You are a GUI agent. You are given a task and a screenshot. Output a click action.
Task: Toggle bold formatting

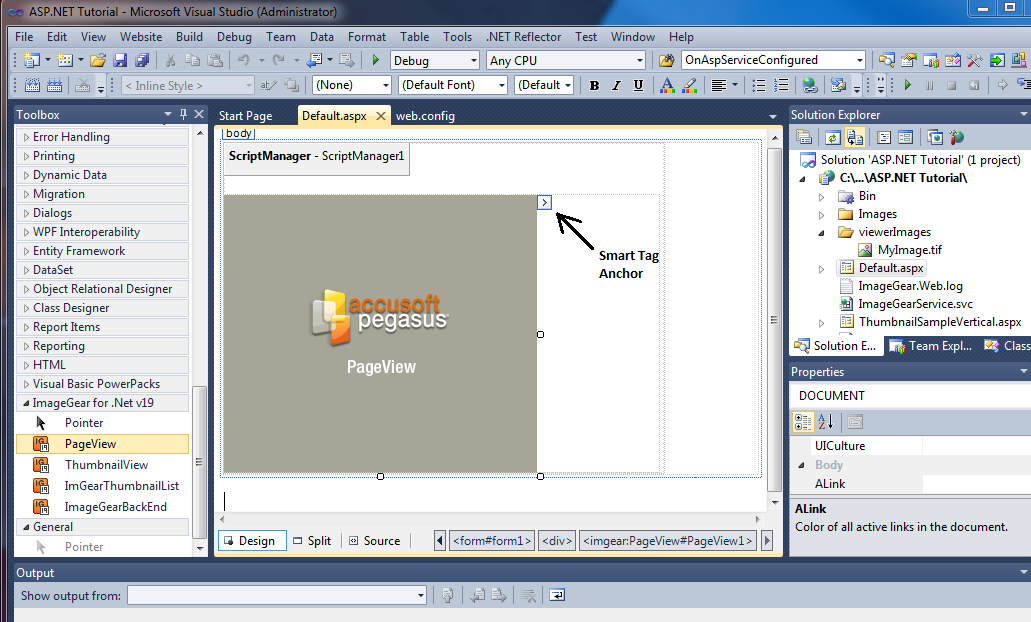(x=594, y=85)
